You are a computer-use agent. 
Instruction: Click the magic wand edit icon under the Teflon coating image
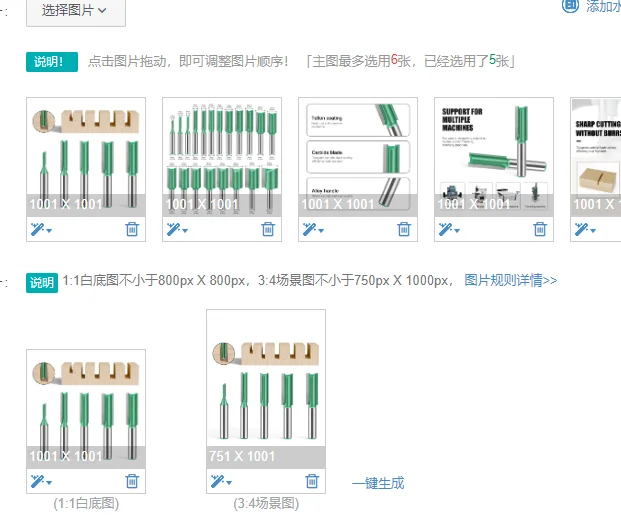(x=309, y=229)
